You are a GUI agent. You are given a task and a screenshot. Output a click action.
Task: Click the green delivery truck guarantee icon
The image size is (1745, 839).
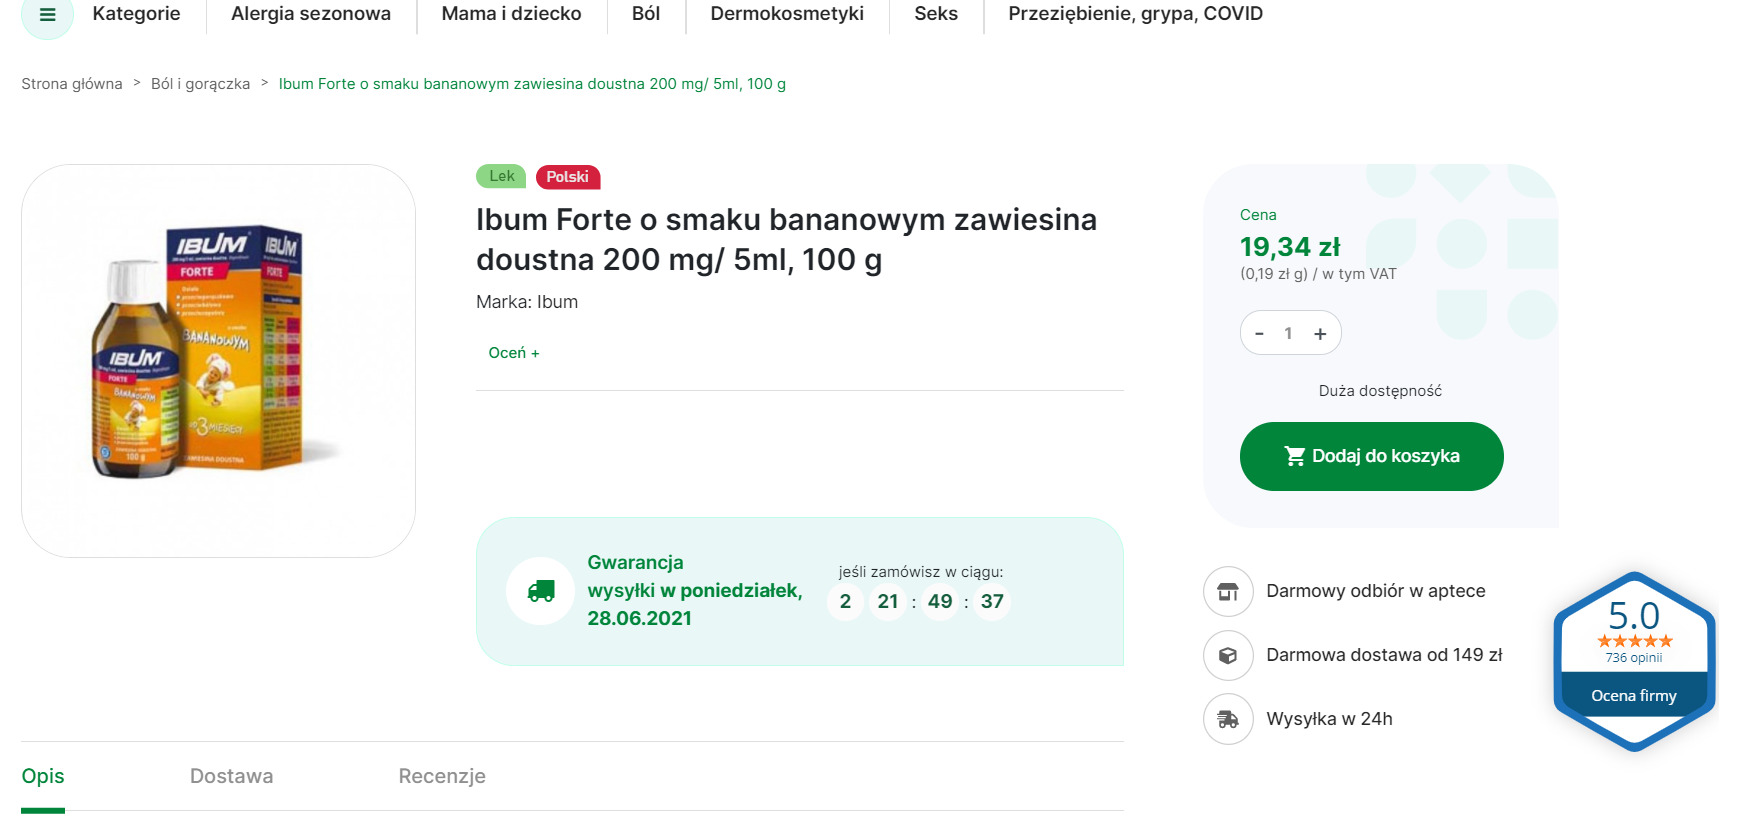(540, 591)
